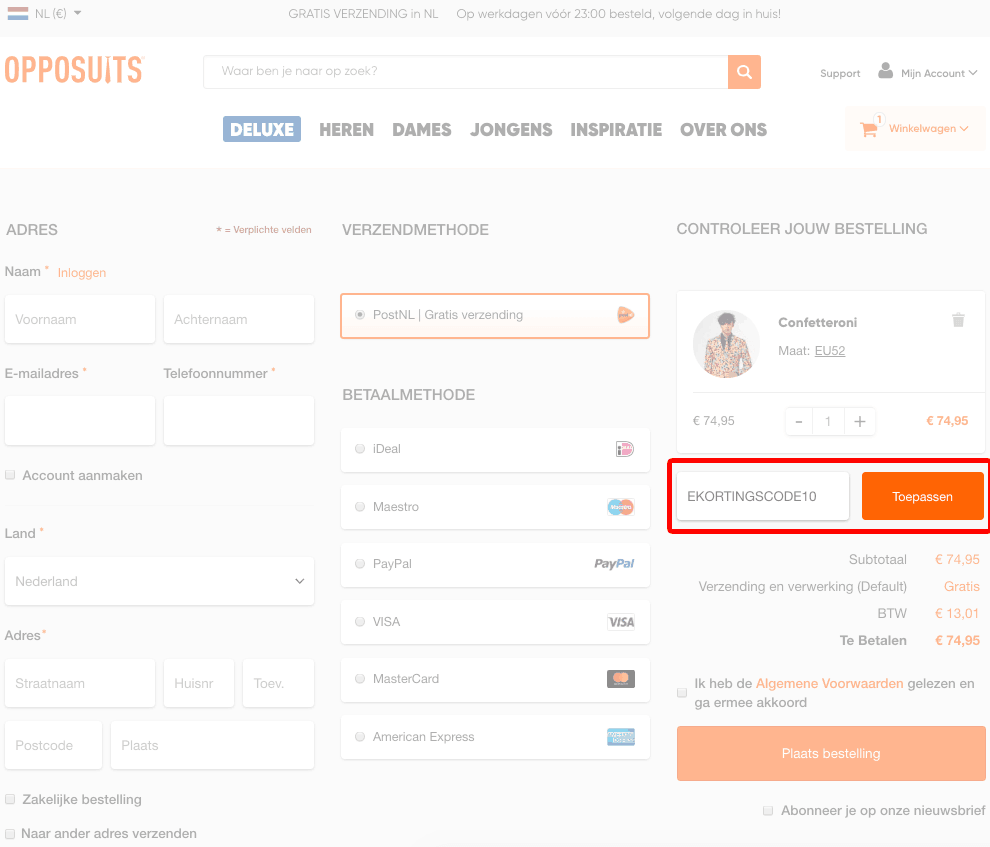The image size is (990, 847).
Task: Click the iDeal payment logo
Action: click(624, 449)
